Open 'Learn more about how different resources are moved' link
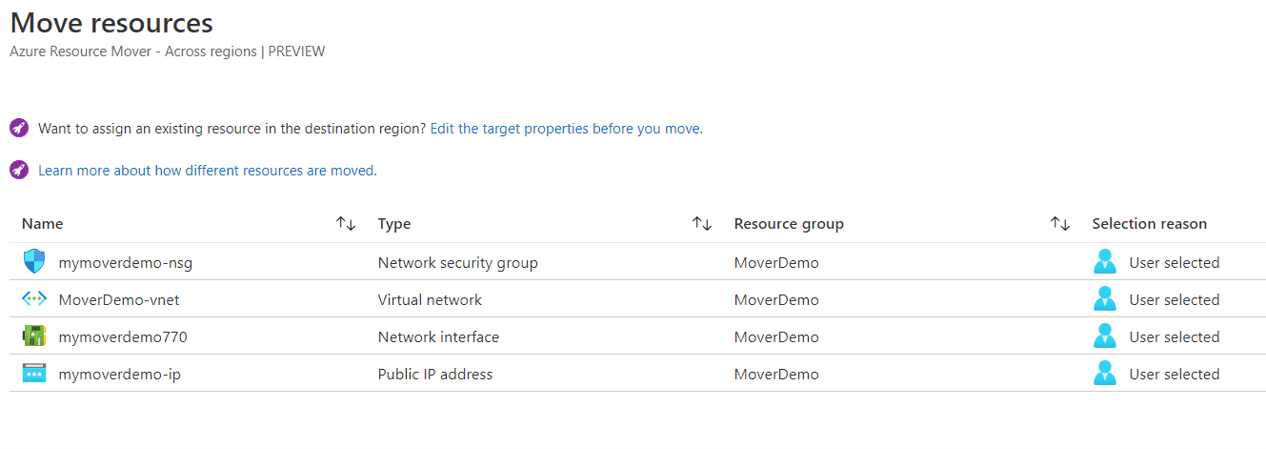 click(206, 170)
